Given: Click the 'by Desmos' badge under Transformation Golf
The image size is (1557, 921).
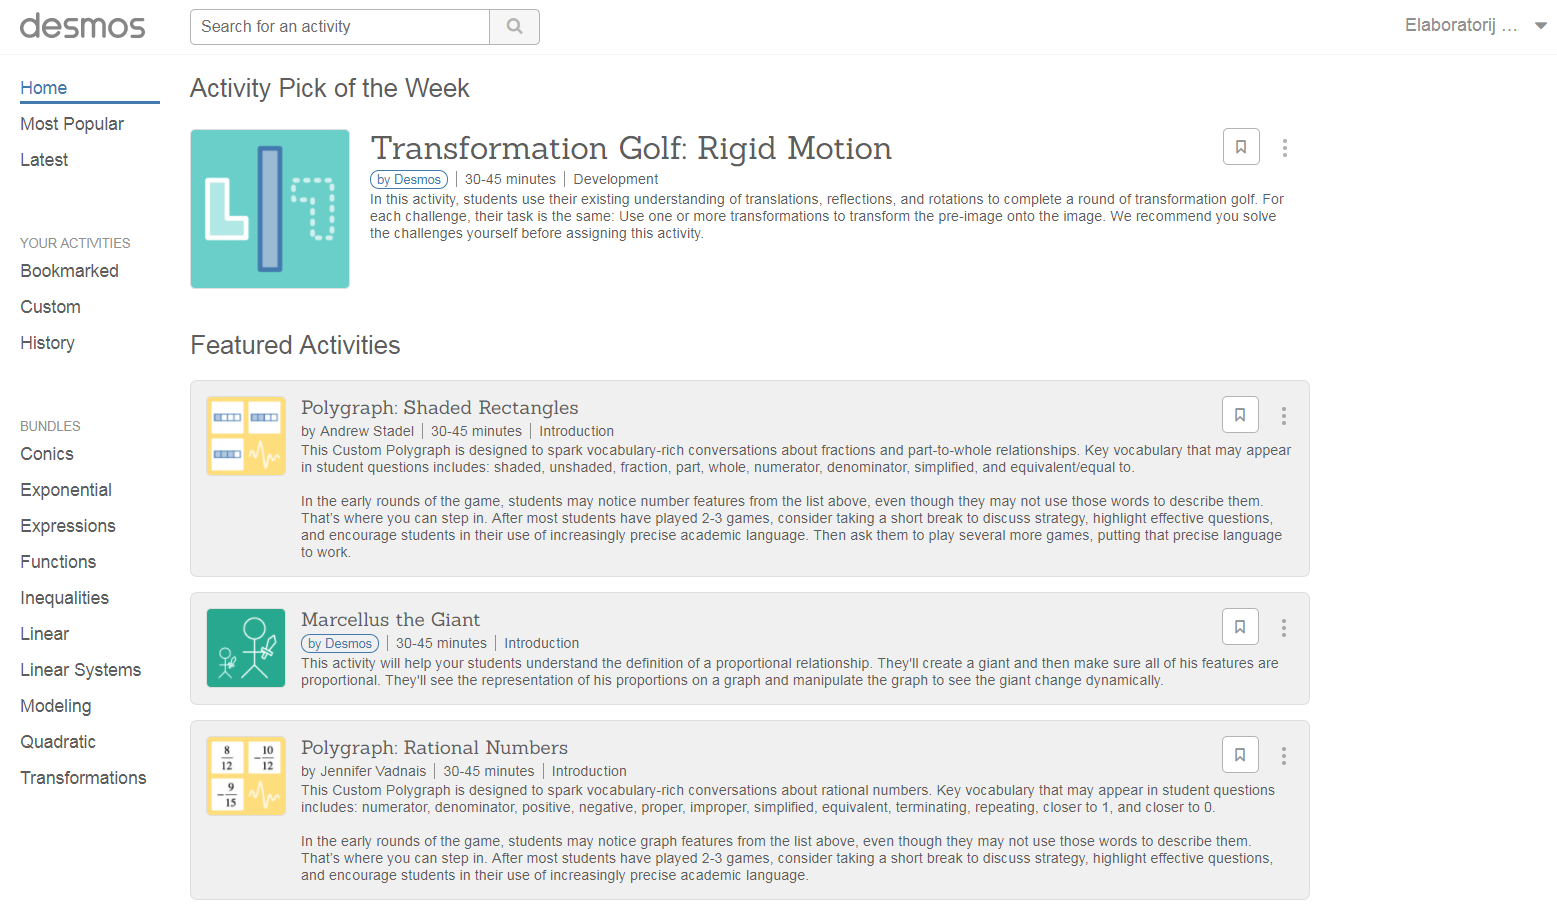Looking at the screenshot, I should [409, 180].
